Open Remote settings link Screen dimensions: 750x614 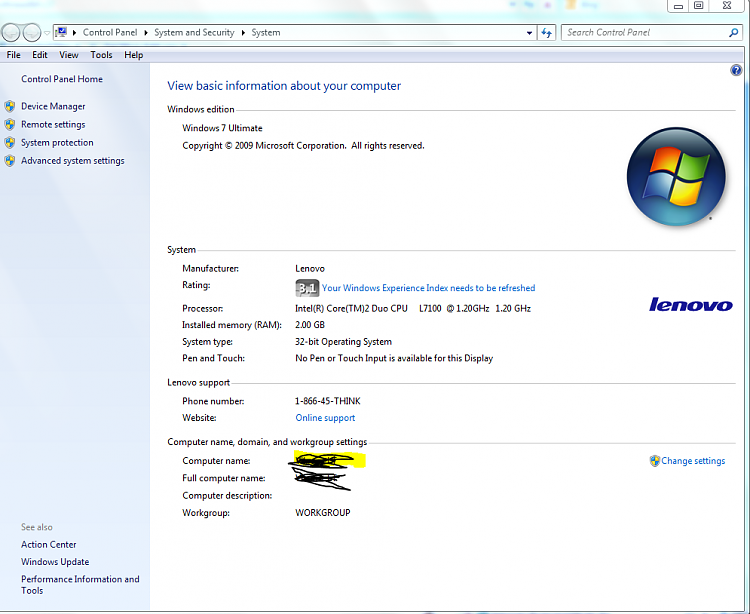click(x=53, y=124)
